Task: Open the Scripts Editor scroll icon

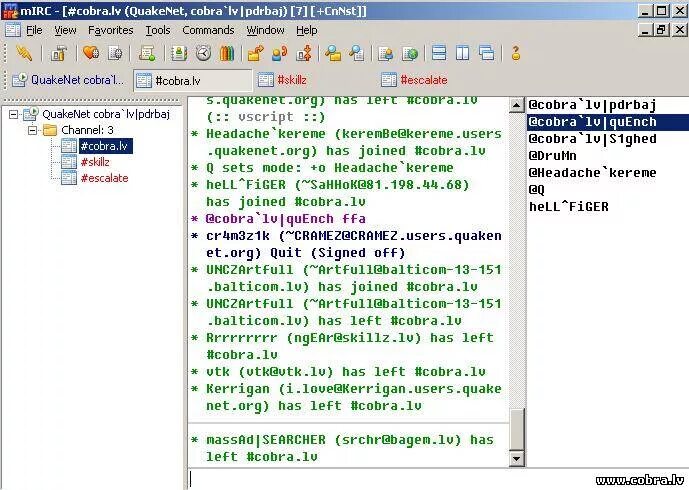Action: pyautogui.click(x=147, y=54)
